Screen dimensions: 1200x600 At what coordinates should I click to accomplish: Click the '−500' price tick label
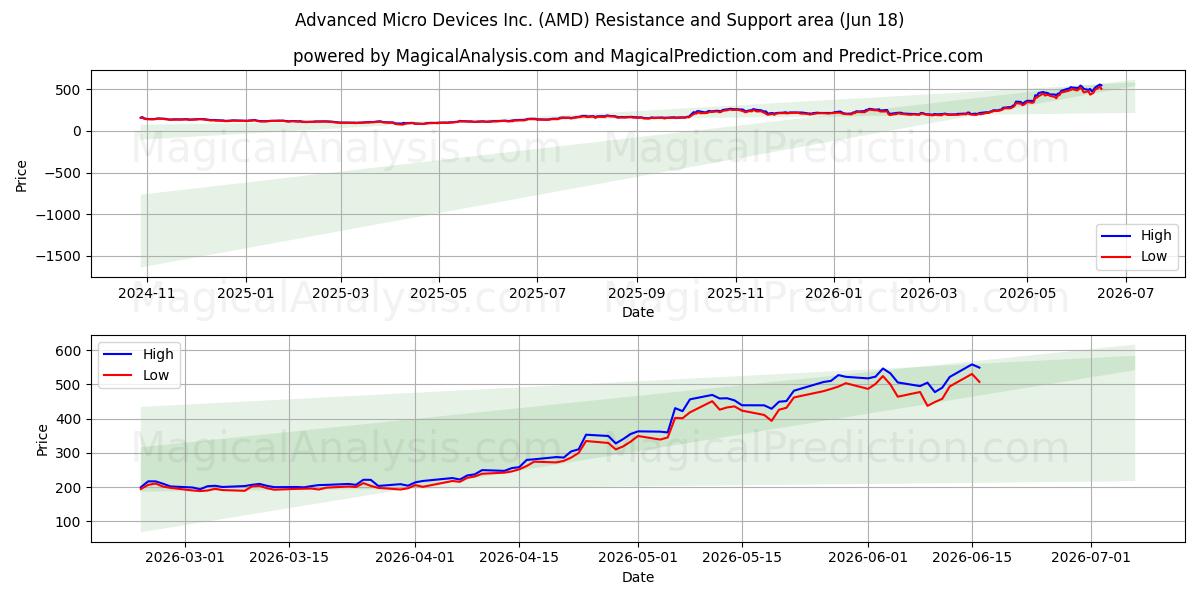click(x=64, y=173)
